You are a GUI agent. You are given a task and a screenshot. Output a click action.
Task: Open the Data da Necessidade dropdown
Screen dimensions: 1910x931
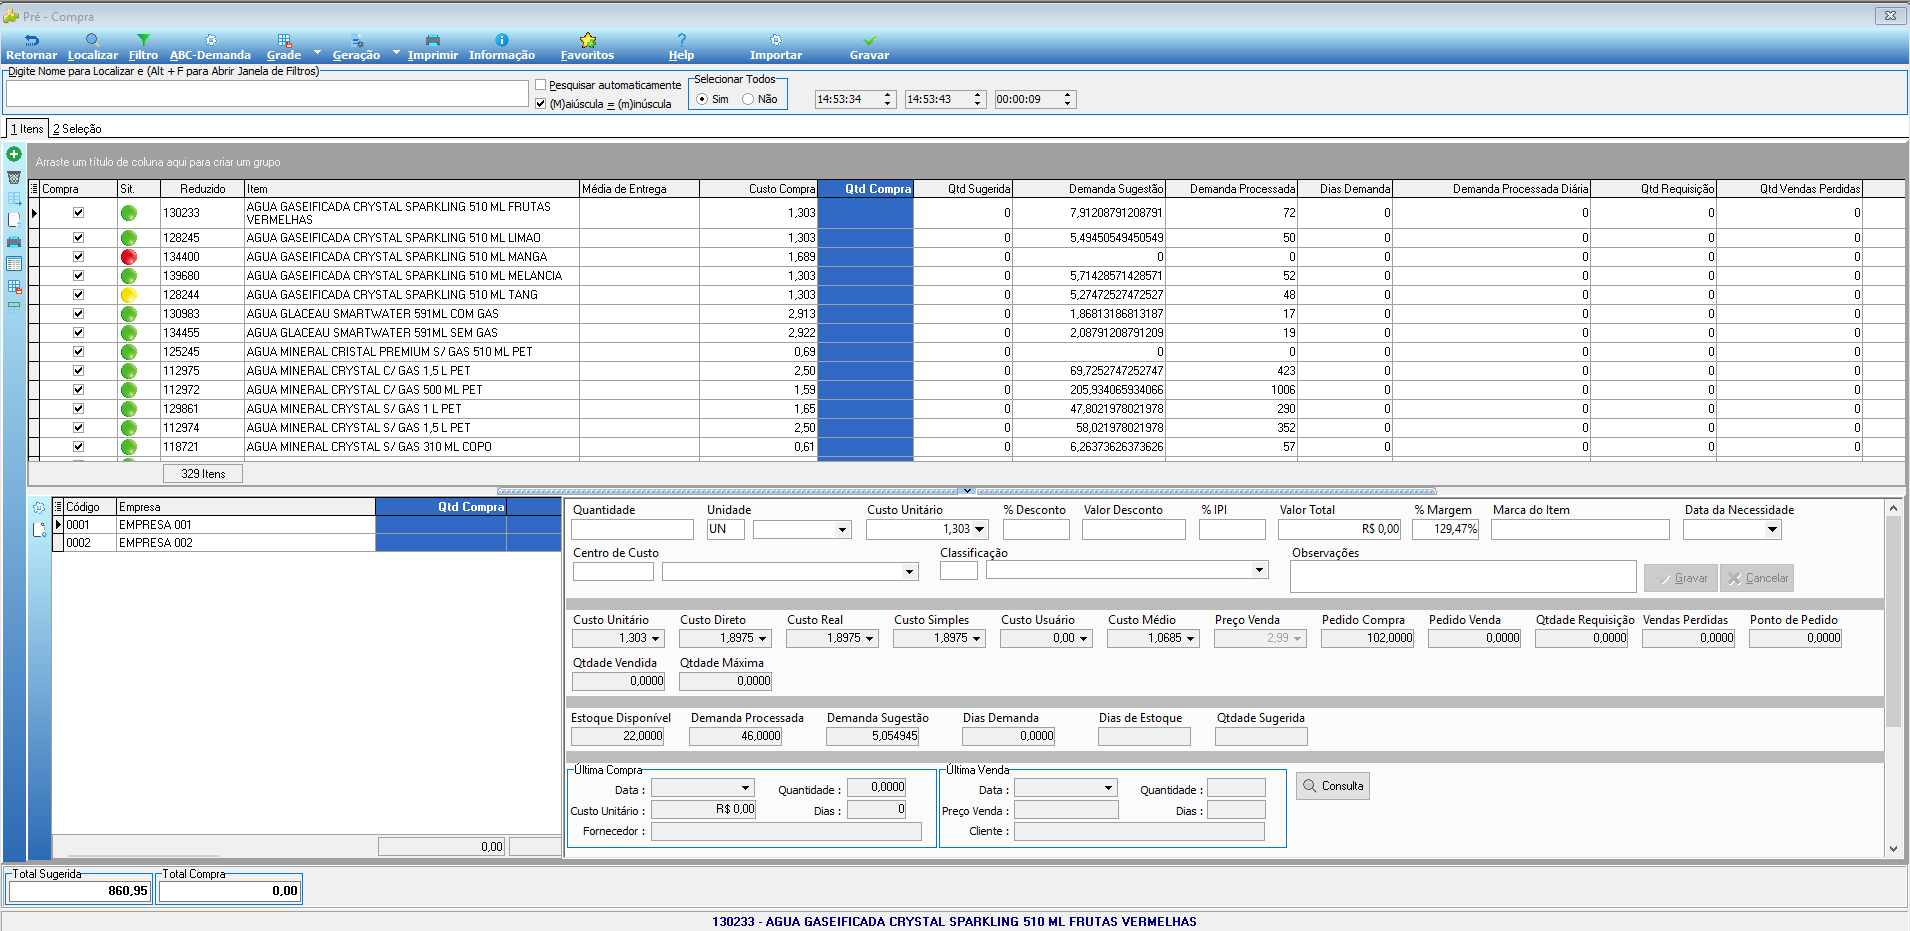pyautogui.click(x=1772, y=530)
